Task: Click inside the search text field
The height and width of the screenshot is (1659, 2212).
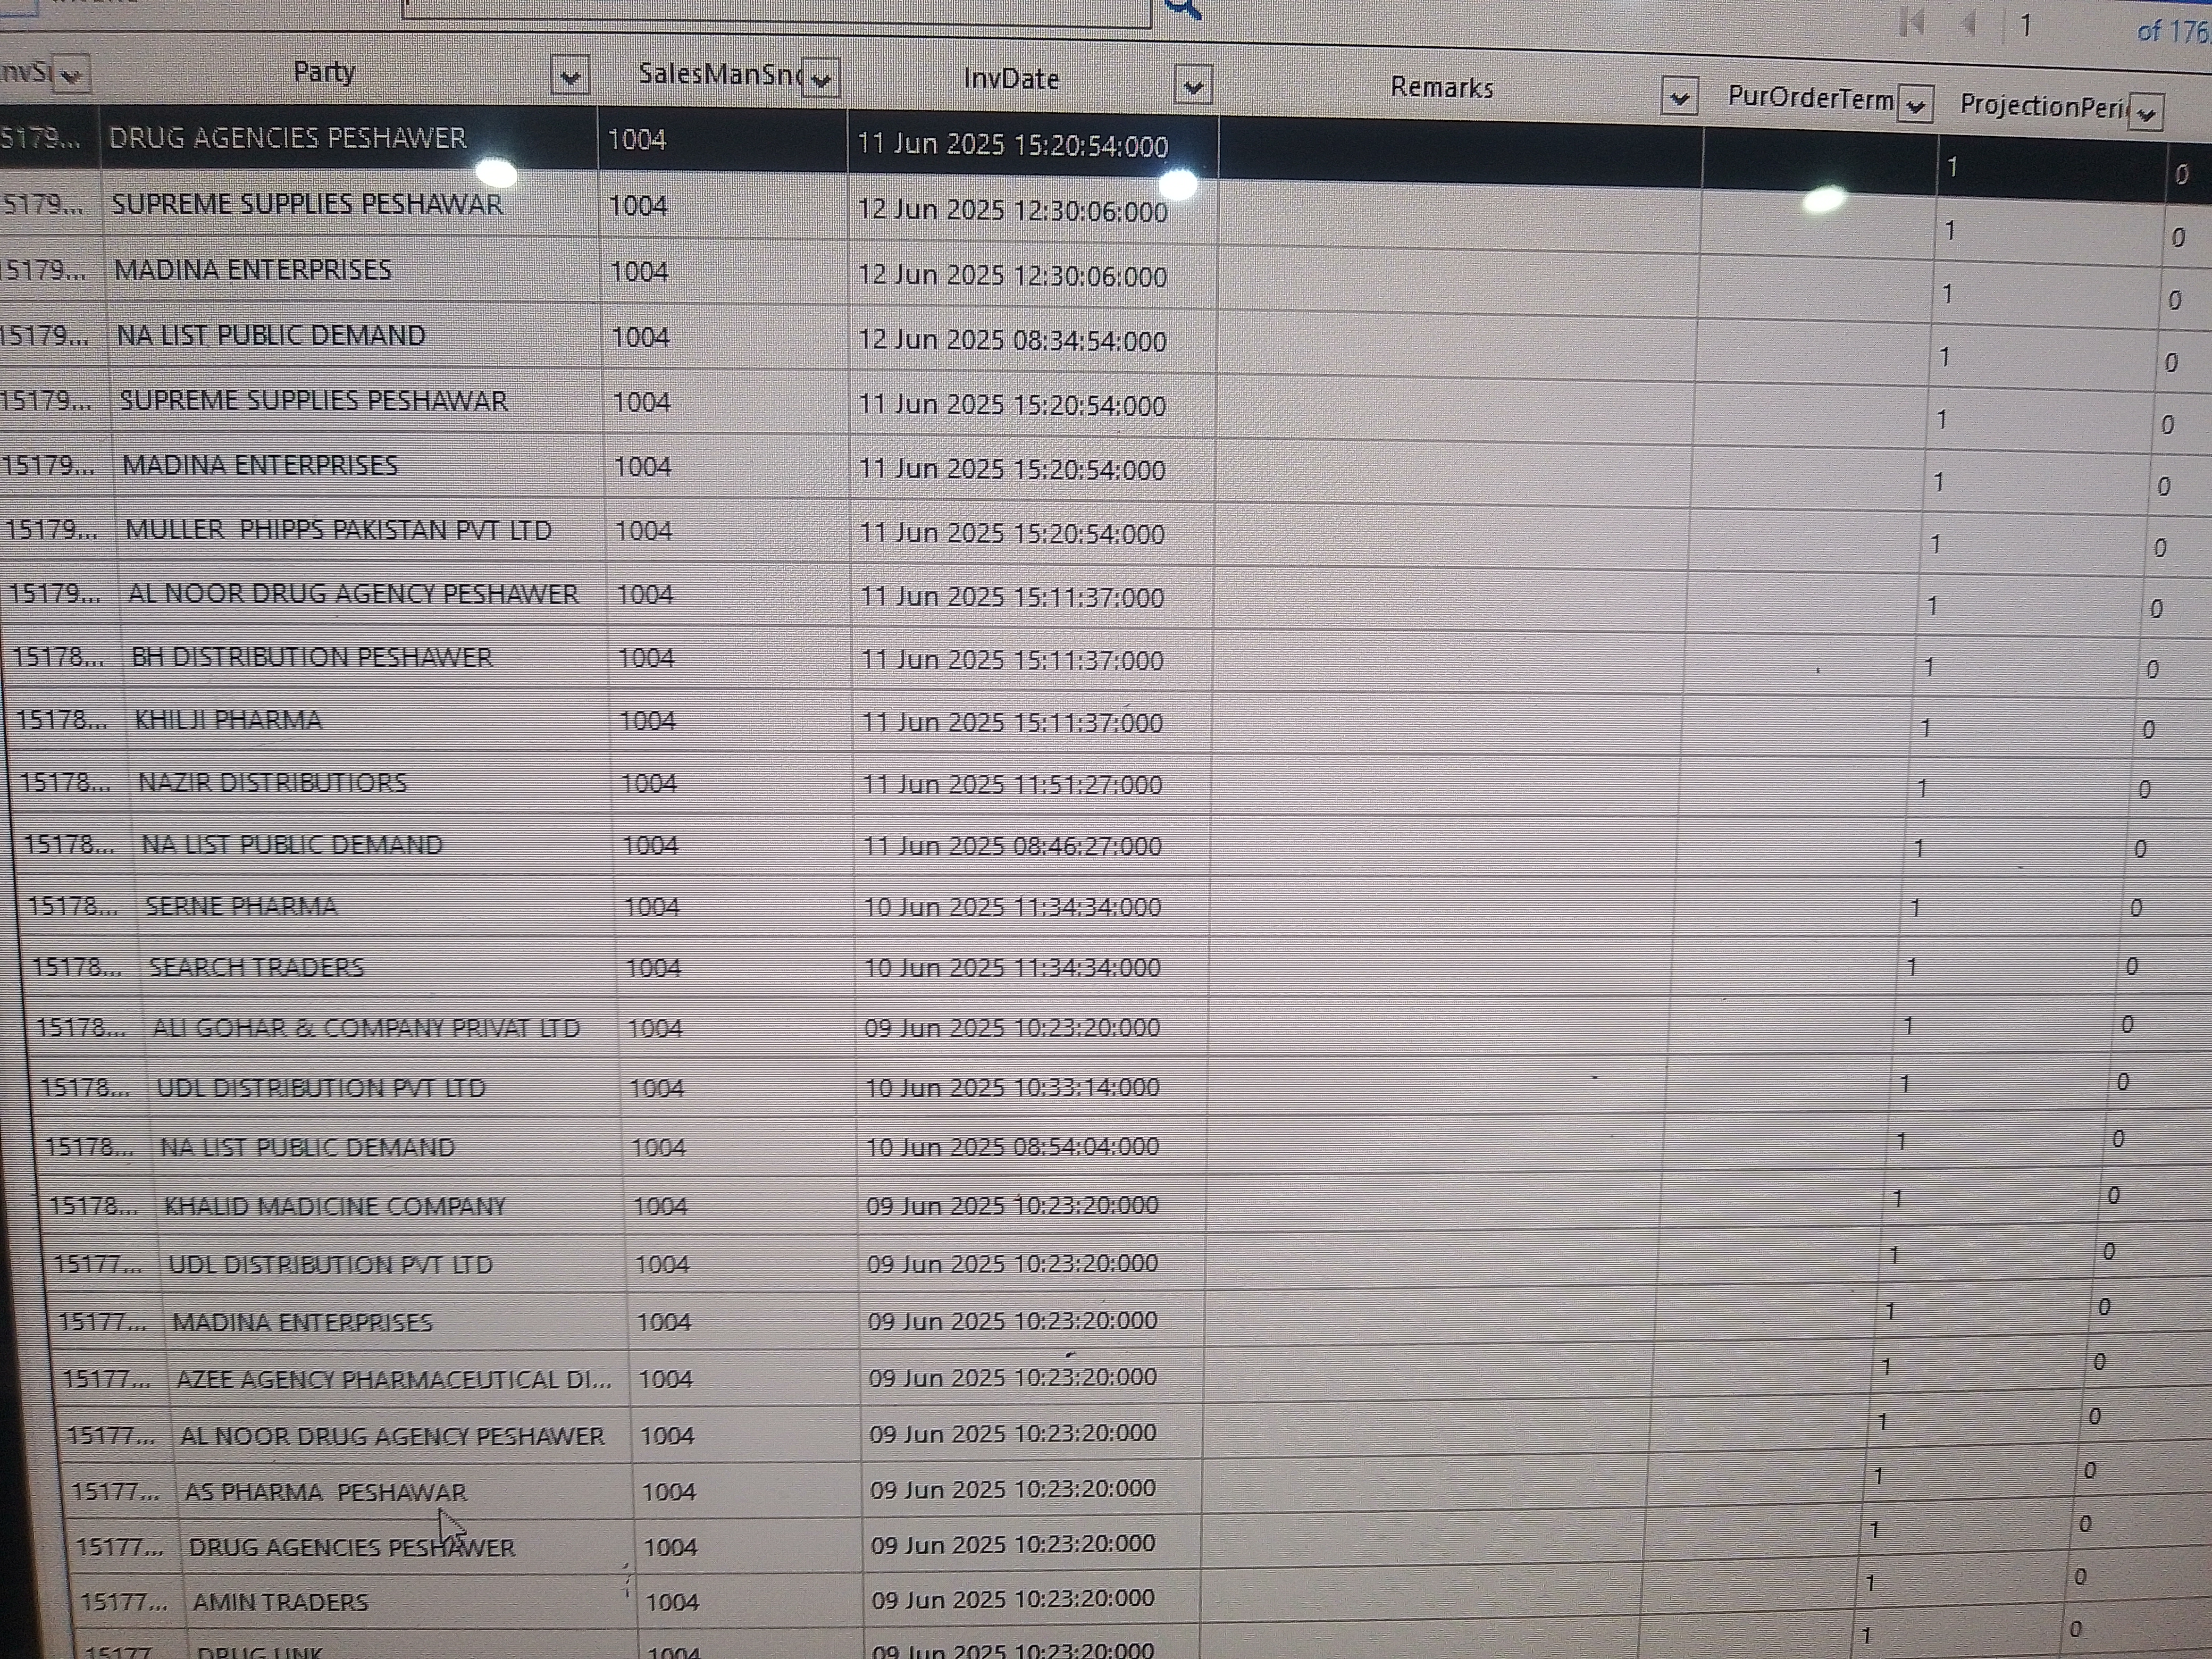Action: [775, 10]
